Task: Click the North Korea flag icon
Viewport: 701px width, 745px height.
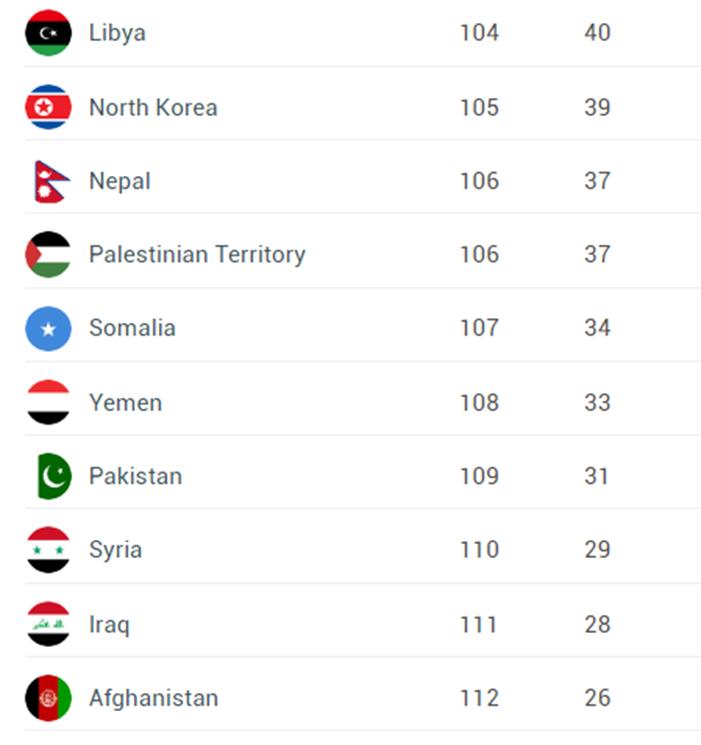Action: click(48, 107)
